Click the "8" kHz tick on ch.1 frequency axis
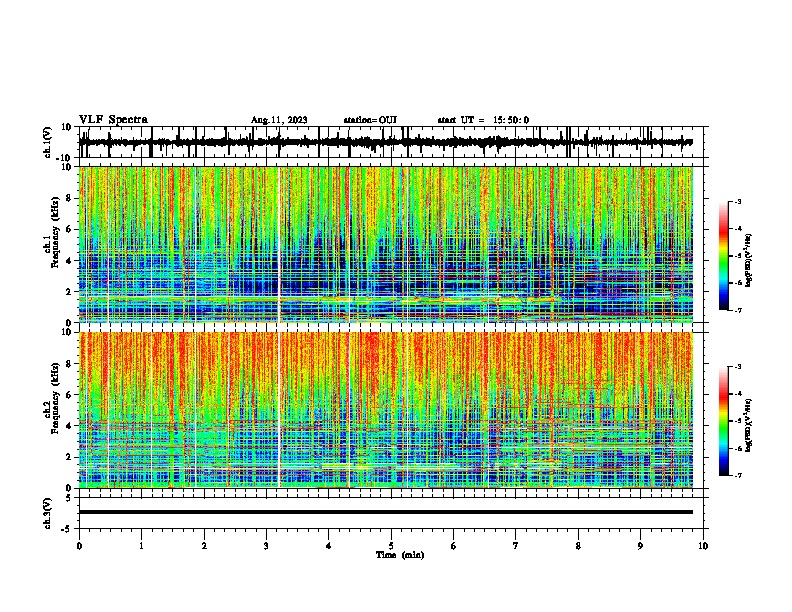 click(x=70, y=198)
